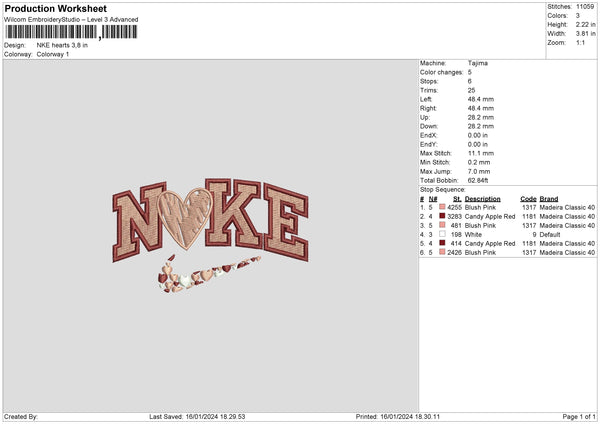Click the Description column header
Viewport: 600px width, 424px height.
click(483, 199)
